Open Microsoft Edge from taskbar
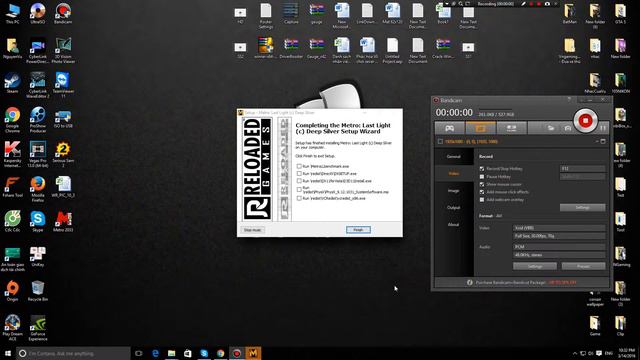The height and width of the screenshot is (360, 640). tap(155, 353)
